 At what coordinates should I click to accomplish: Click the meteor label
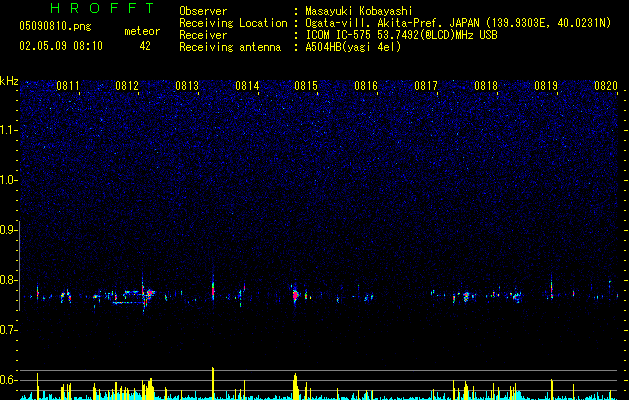pyautogui.click(x=142, y=31)
